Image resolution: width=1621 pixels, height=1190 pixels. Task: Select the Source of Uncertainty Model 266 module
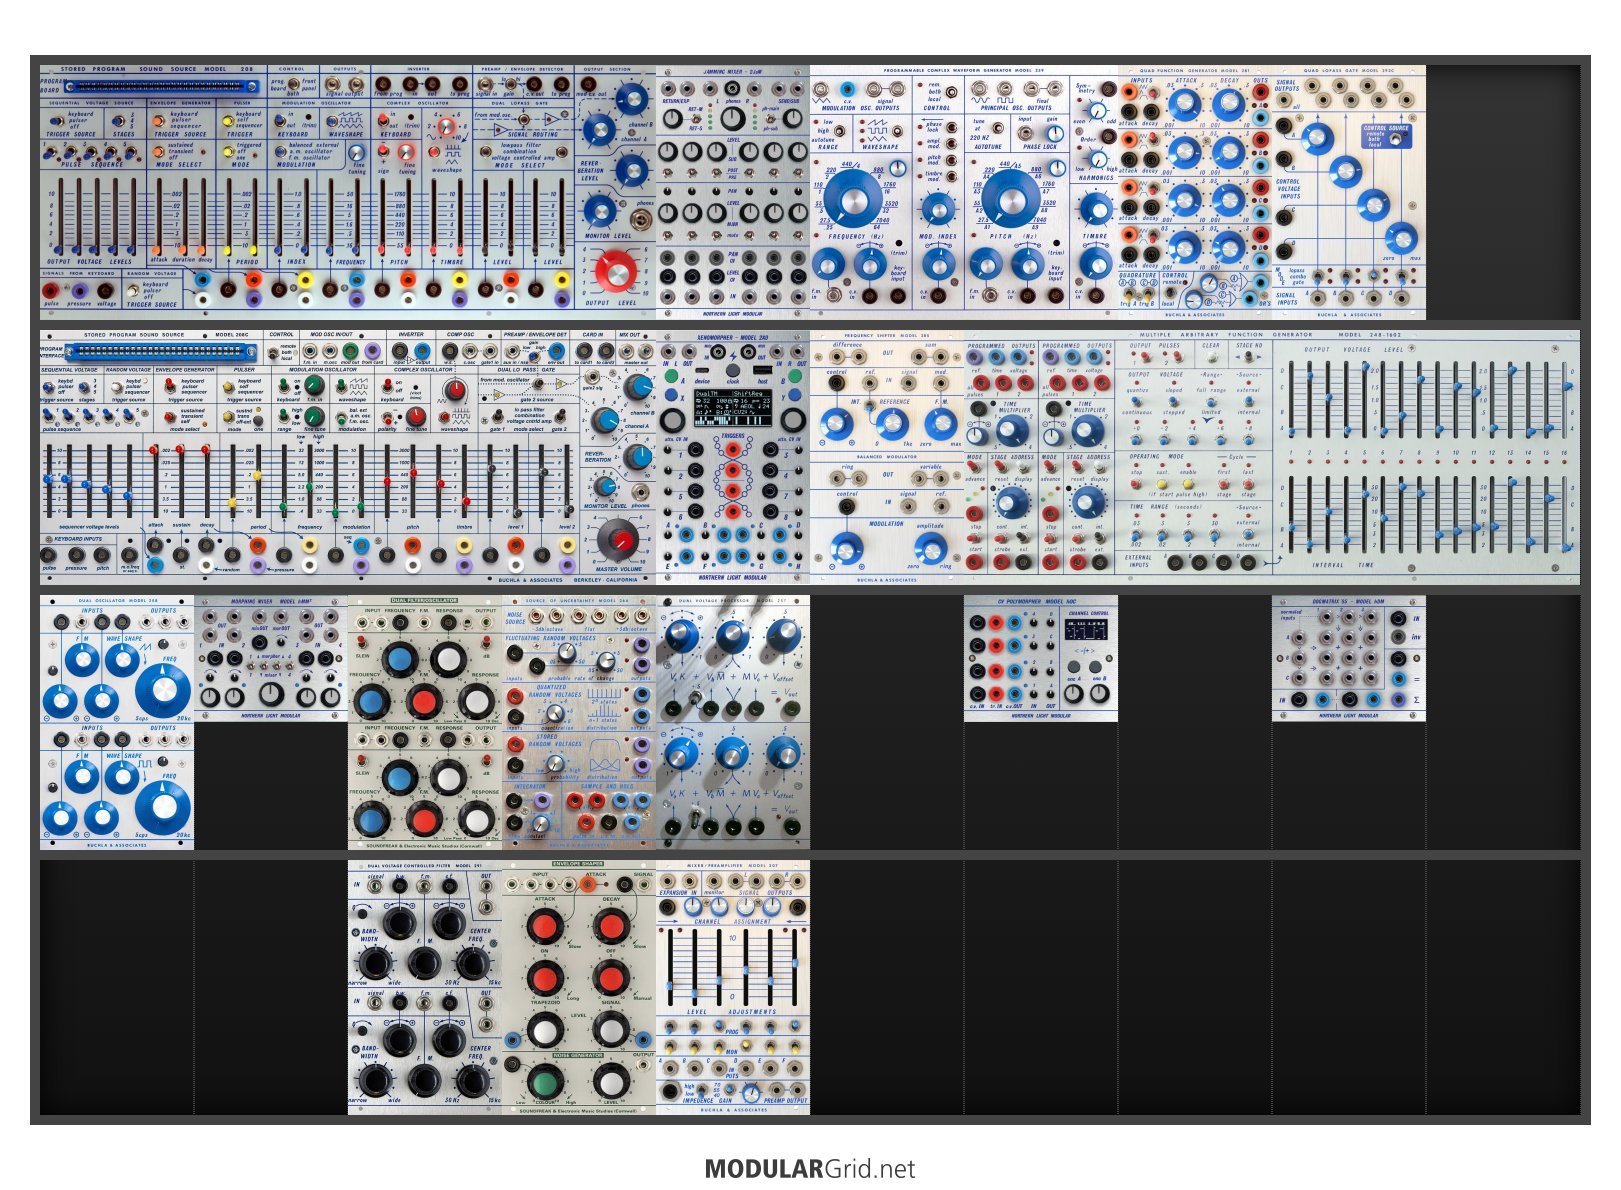click(x=579, y=722)
